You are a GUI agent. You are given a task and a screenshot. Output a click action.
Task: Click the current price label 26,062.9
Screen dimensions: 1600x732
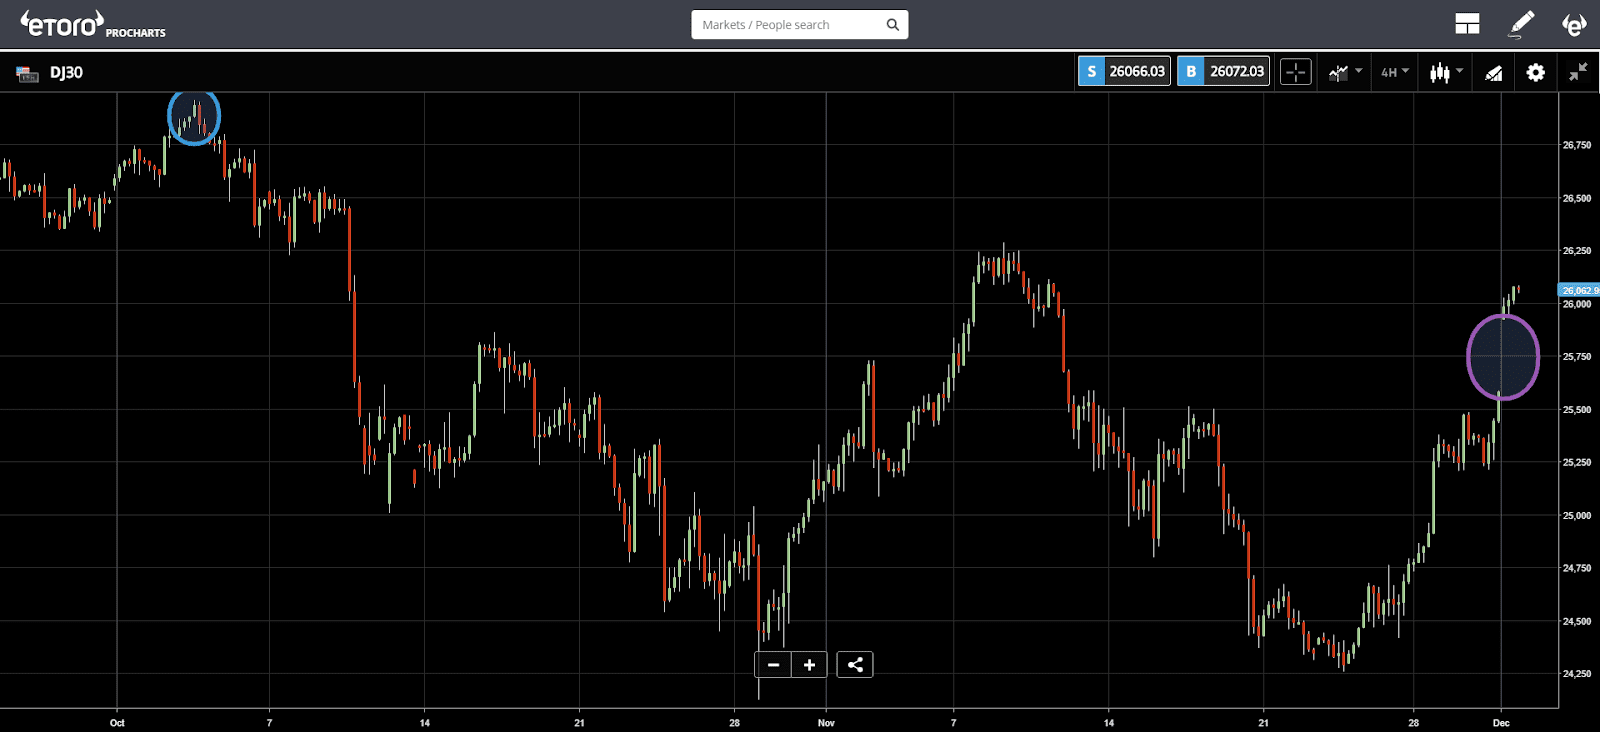1580,290
